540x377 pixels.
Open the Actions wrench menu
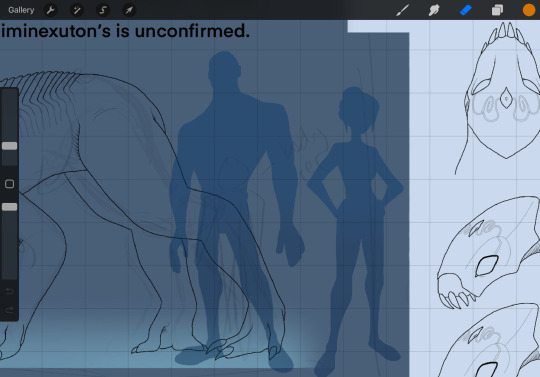[51, 10]
